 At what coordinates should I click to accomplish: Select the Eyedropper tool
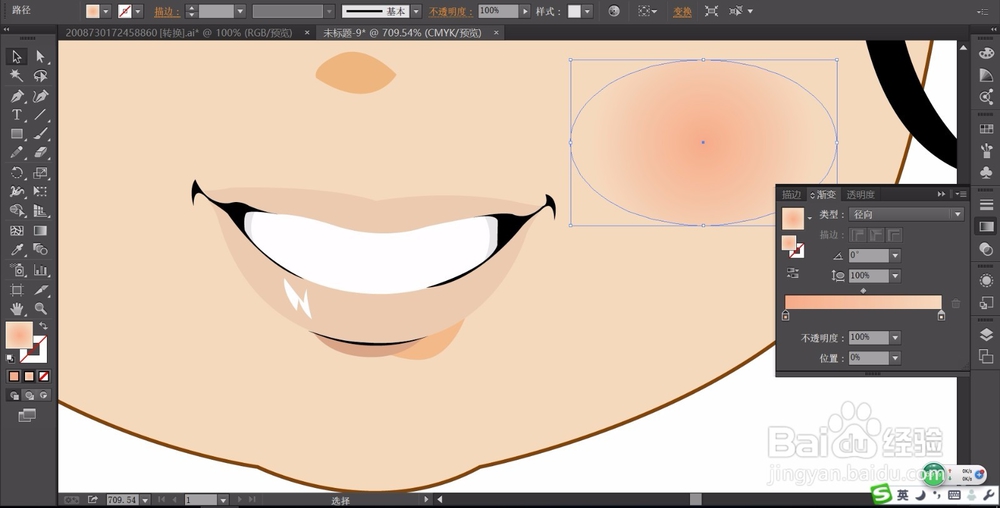tap(17, 250)
